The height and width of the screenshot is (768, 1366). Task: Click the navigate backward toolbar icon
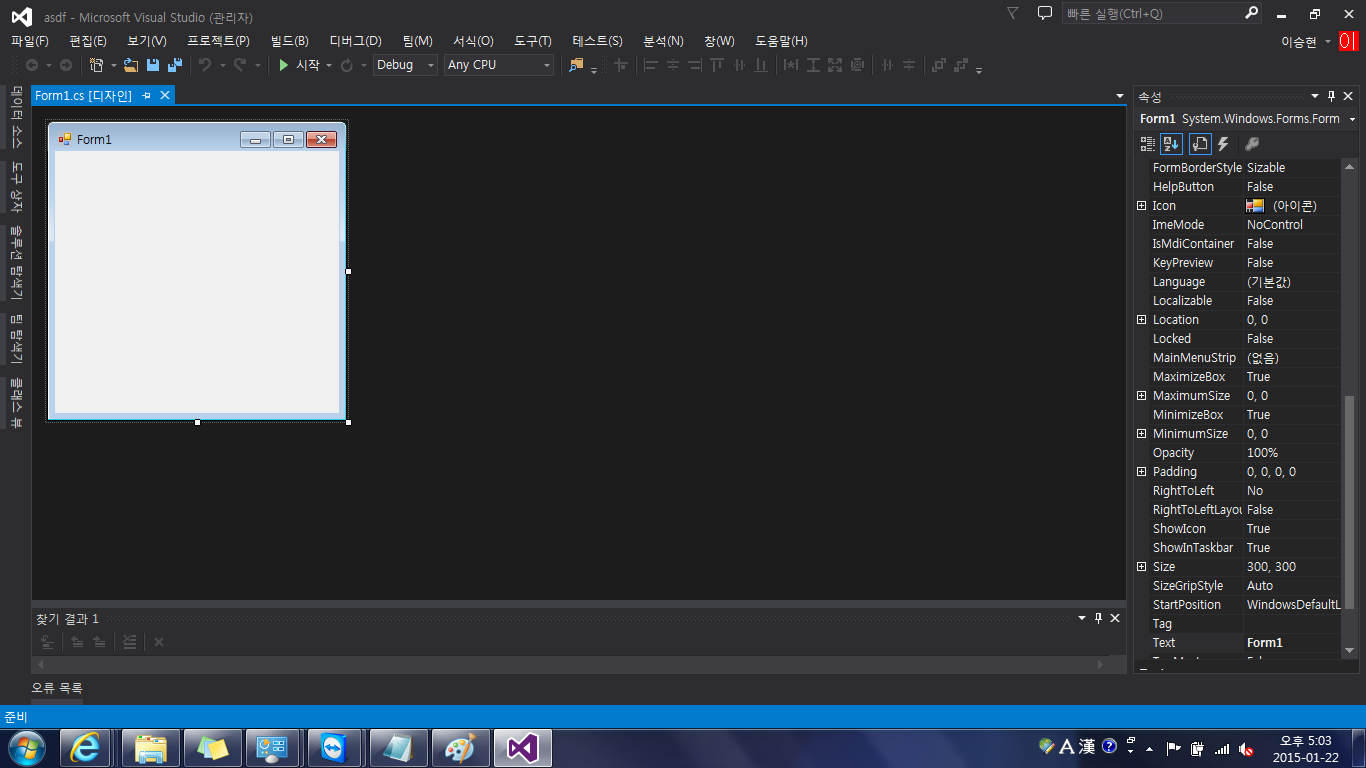(32, 65)
